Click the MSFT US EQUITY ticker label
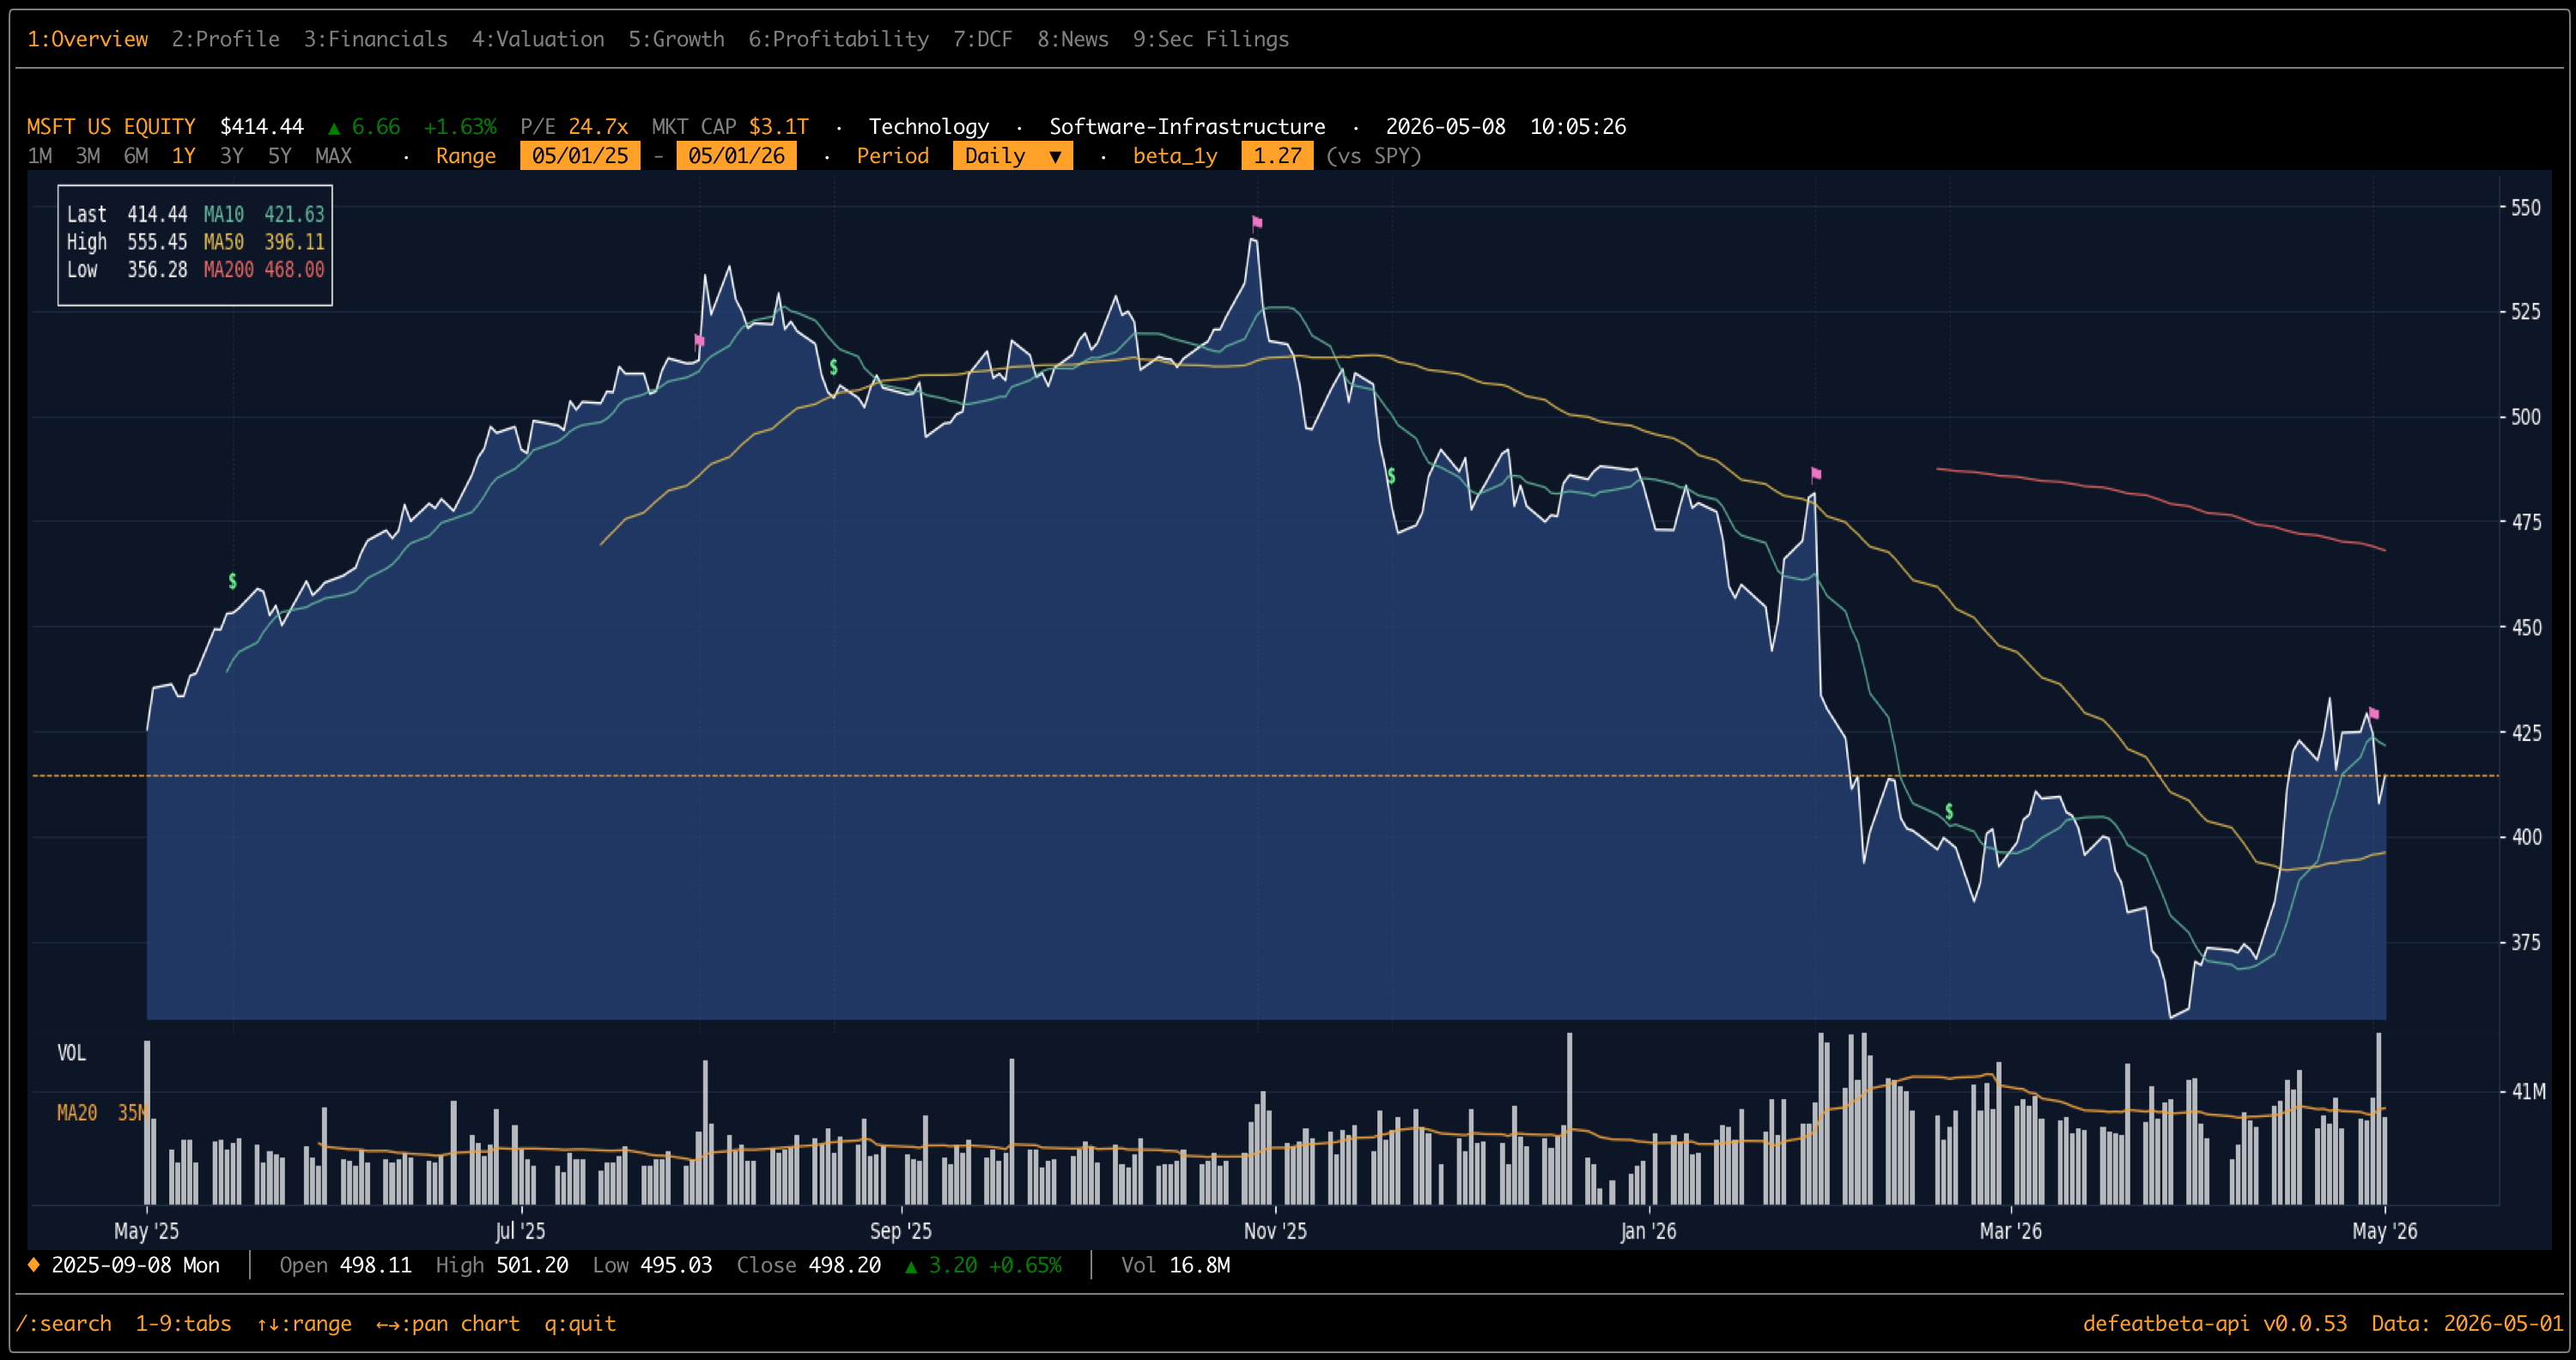 click(x=111, y=127)
